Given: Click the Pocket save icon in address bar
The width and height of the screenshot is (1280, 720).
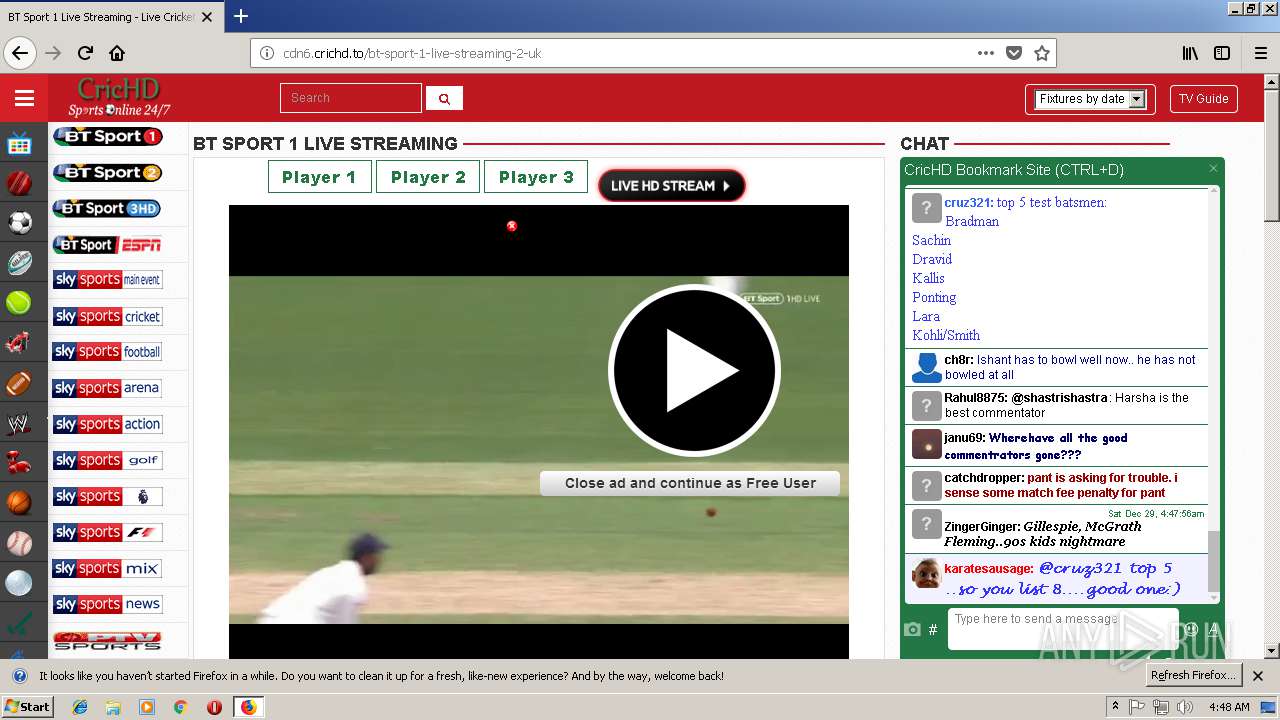Looking at the screenshot, I should [x=1014, y=53].
